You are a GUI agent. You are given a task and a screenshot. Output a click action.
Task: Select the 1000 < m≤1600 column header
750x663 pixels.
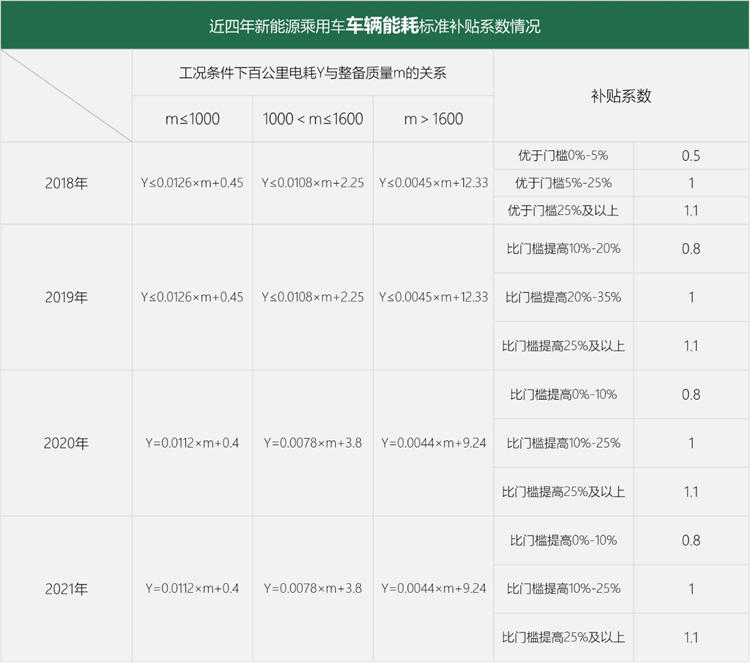313,119
